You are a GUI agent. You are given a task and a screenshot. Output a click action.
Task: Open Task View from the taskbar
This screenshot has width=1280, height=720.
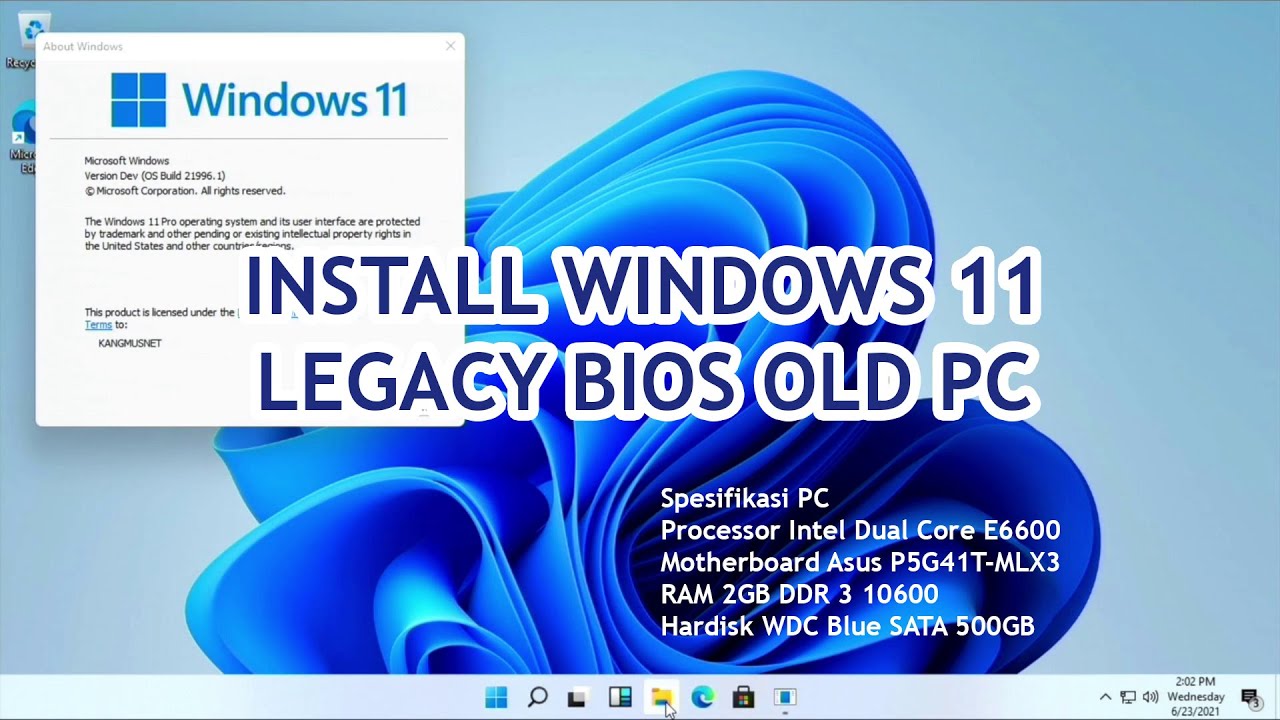click(x=578, y=697)
